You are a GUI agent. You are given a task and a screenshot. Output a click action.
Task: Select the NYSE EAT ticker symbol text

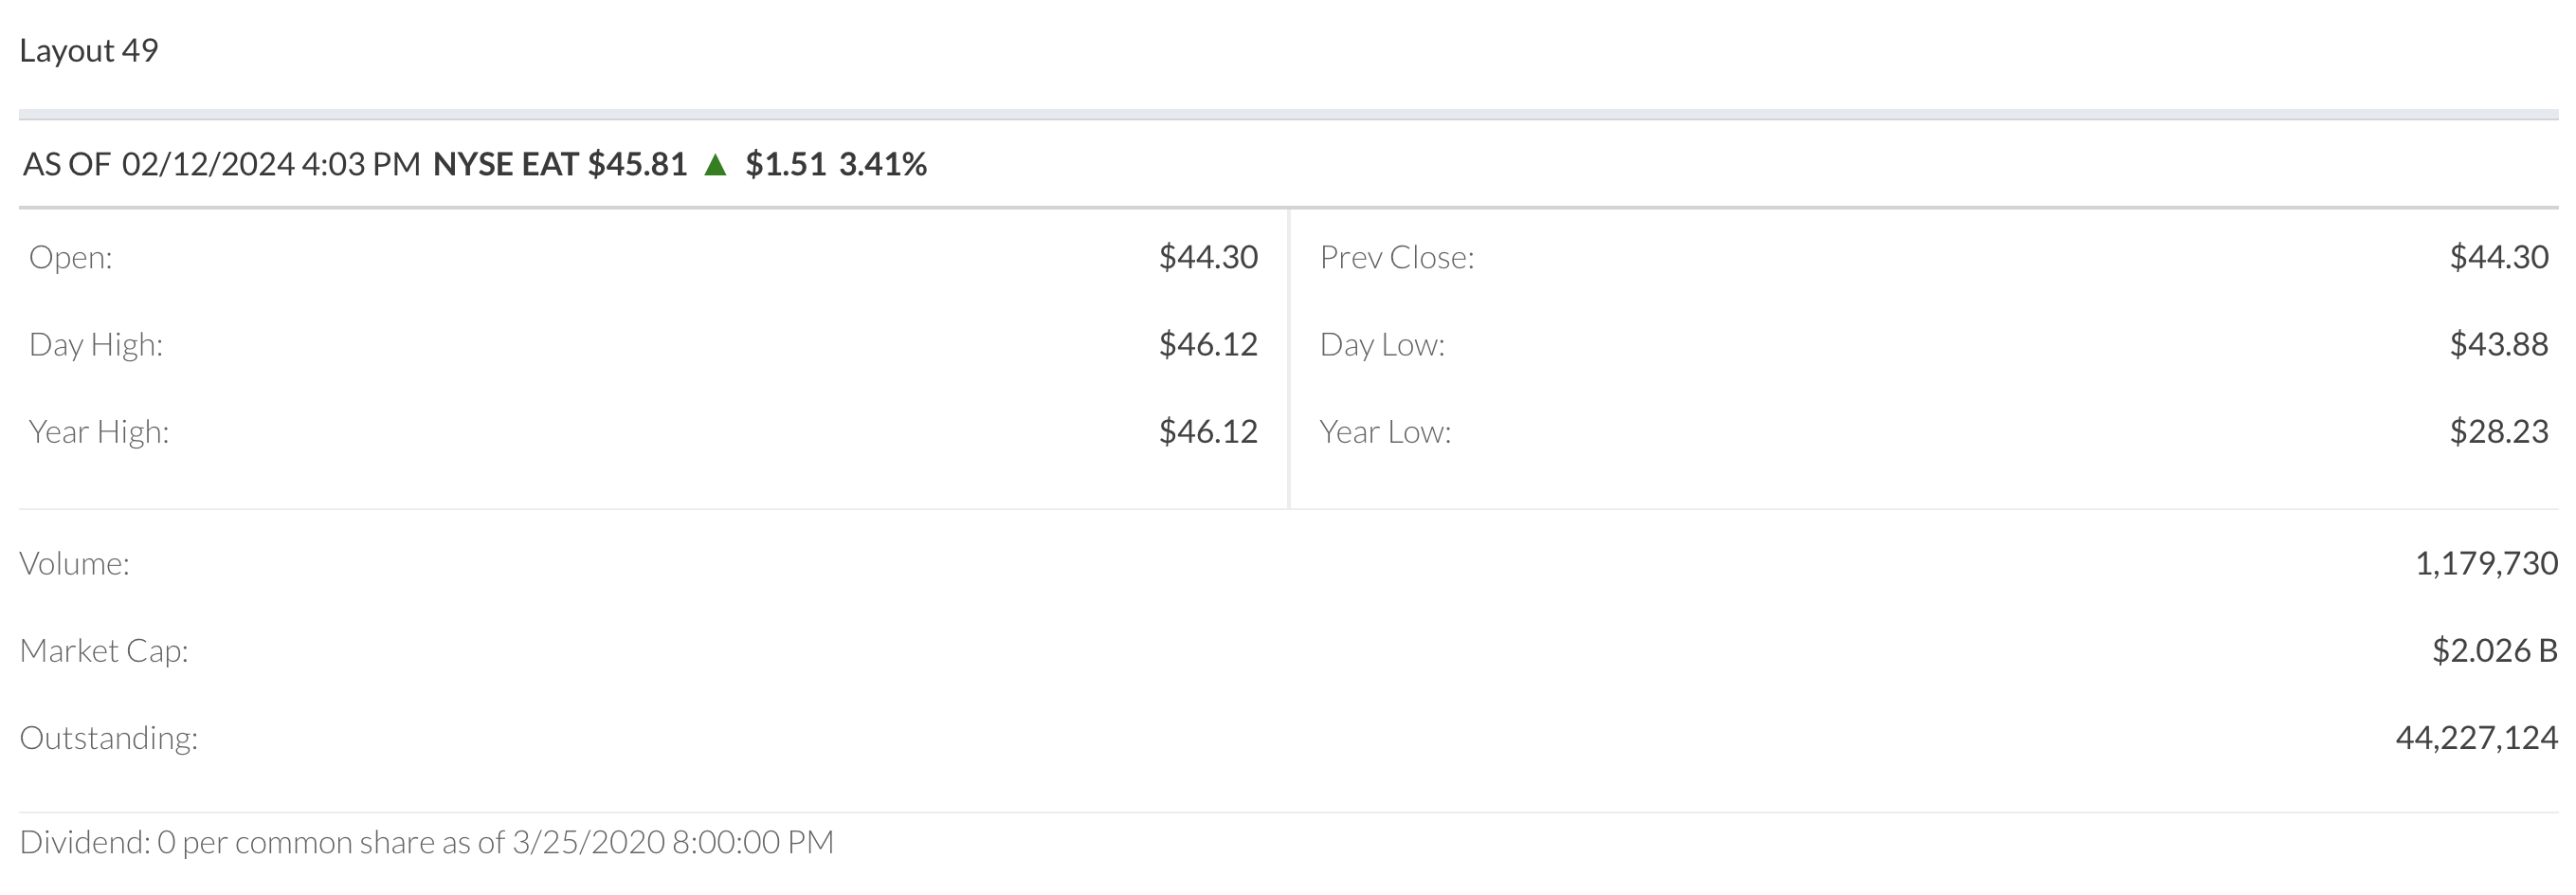pos(505,164)
